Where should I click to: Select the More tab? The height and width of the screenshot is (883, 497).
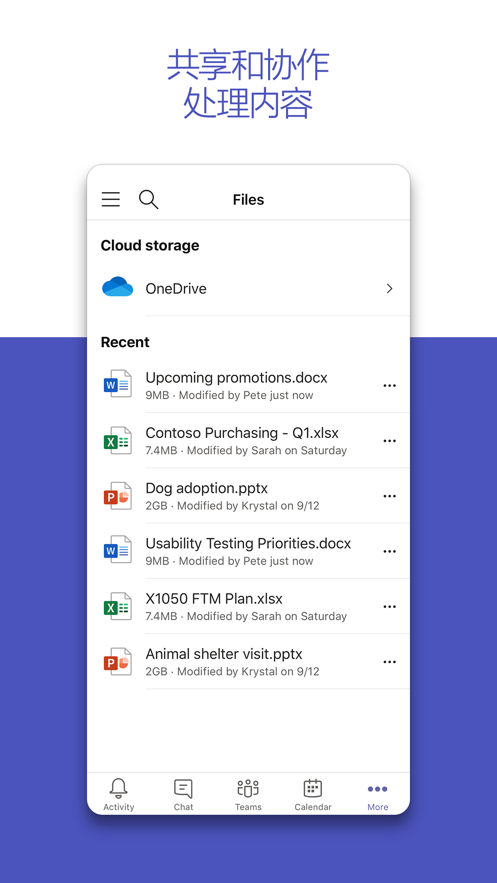tap(378, 794)
